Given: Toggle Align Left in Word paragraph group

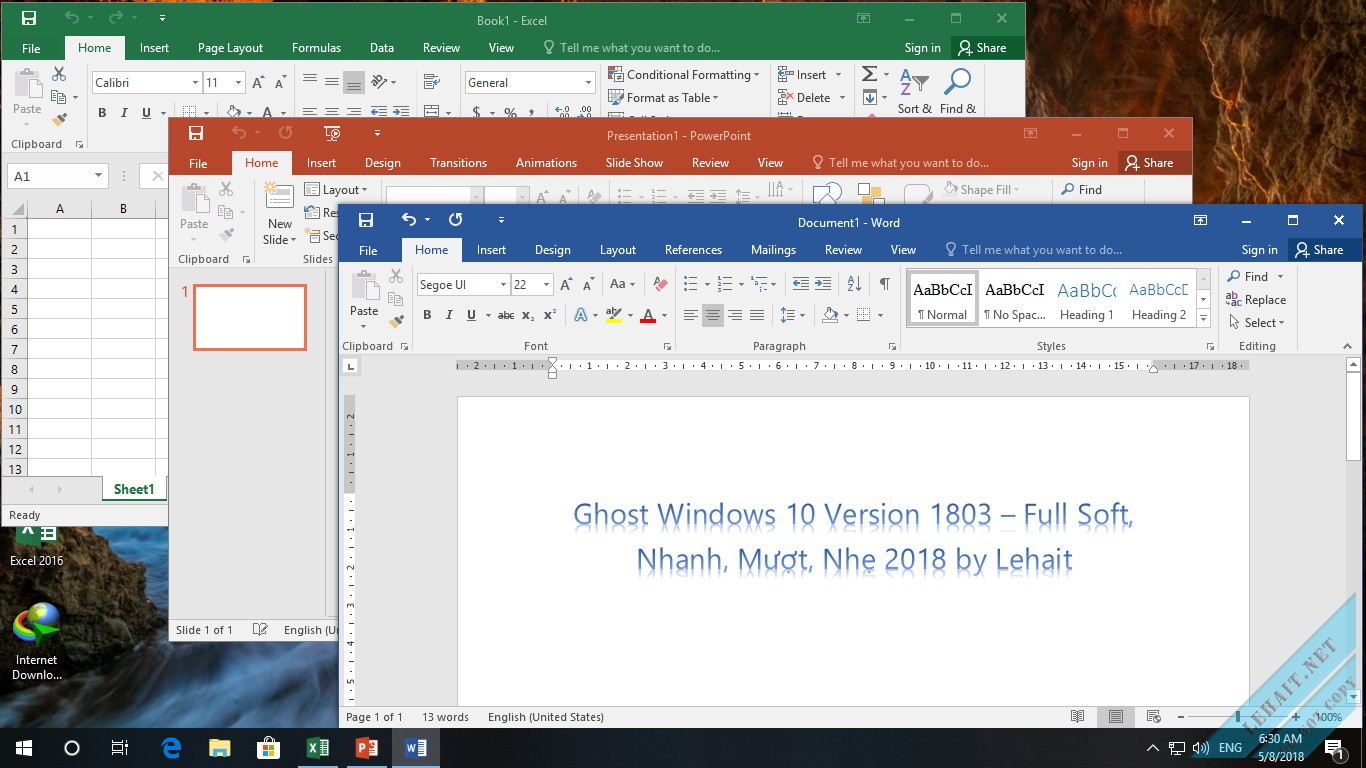Looking at the screenshot, I should click(690, 315).
